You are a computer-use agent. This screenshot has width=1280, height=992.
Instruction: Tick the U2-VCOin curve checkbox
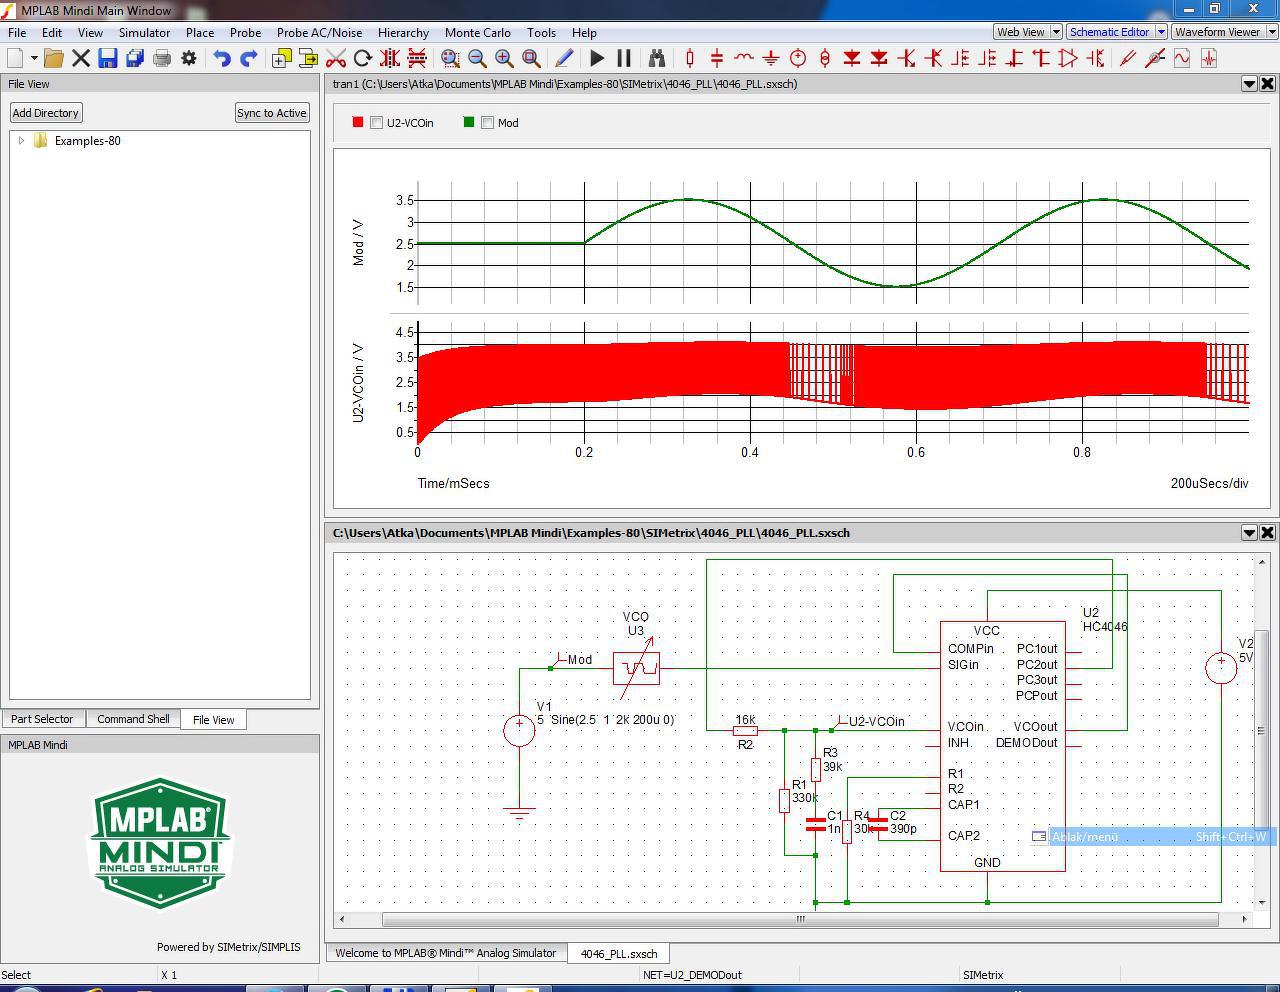(376, 123)
